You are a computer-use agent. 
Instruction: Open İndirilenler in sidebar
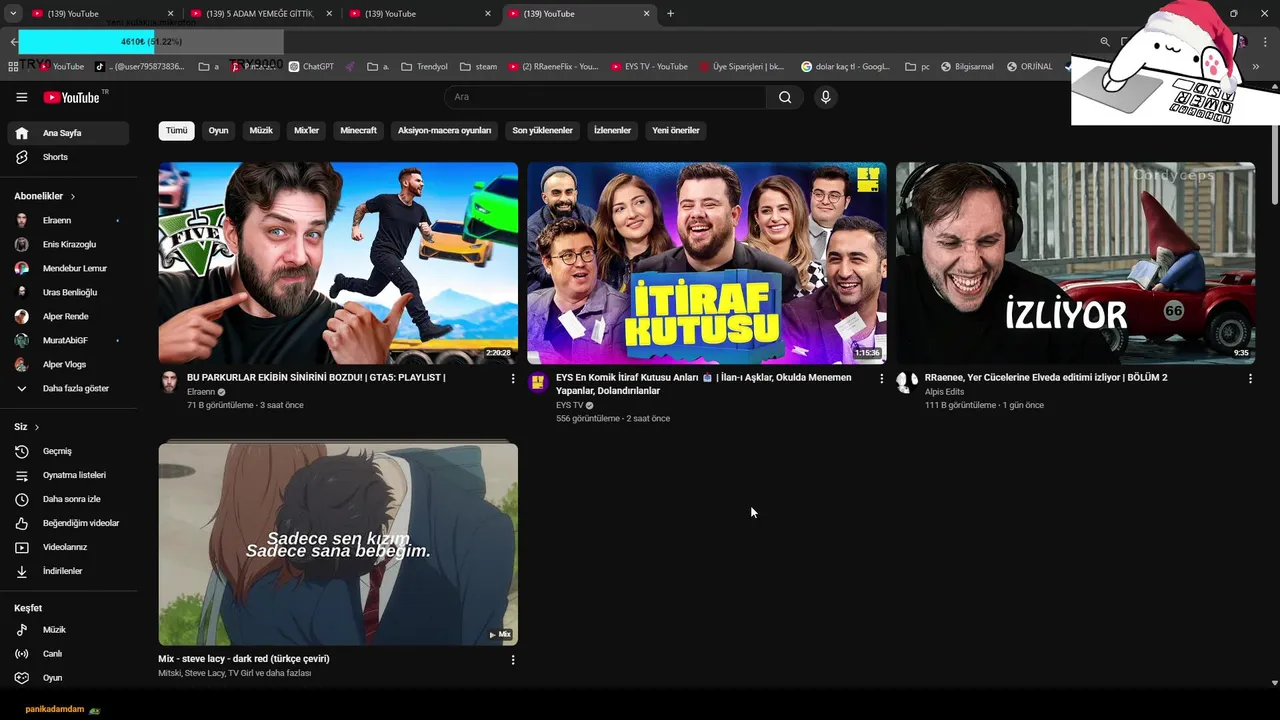click(x=68, y=571)
